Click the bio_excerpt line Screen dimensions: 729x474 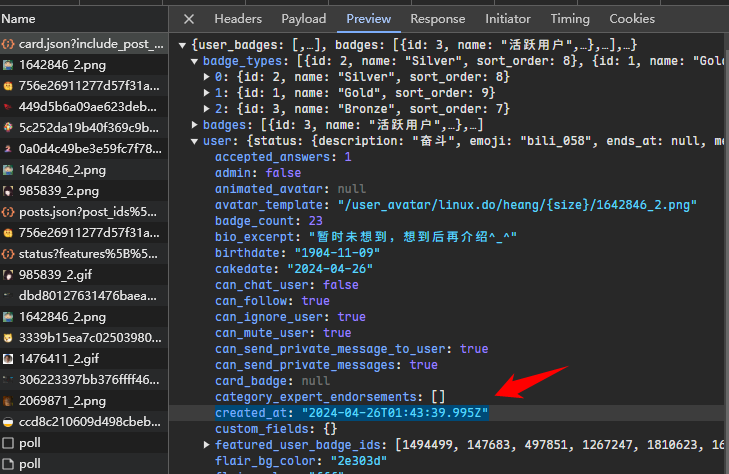tap(366, 237)
